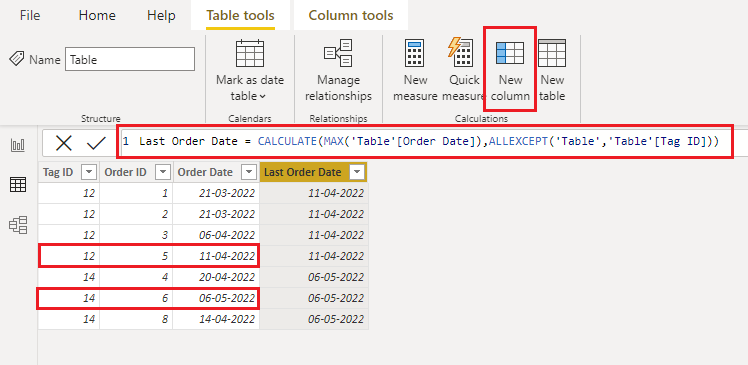Click inside the DAX formula bar
This screenshot has width=748, height=365.
coord(425,141)
